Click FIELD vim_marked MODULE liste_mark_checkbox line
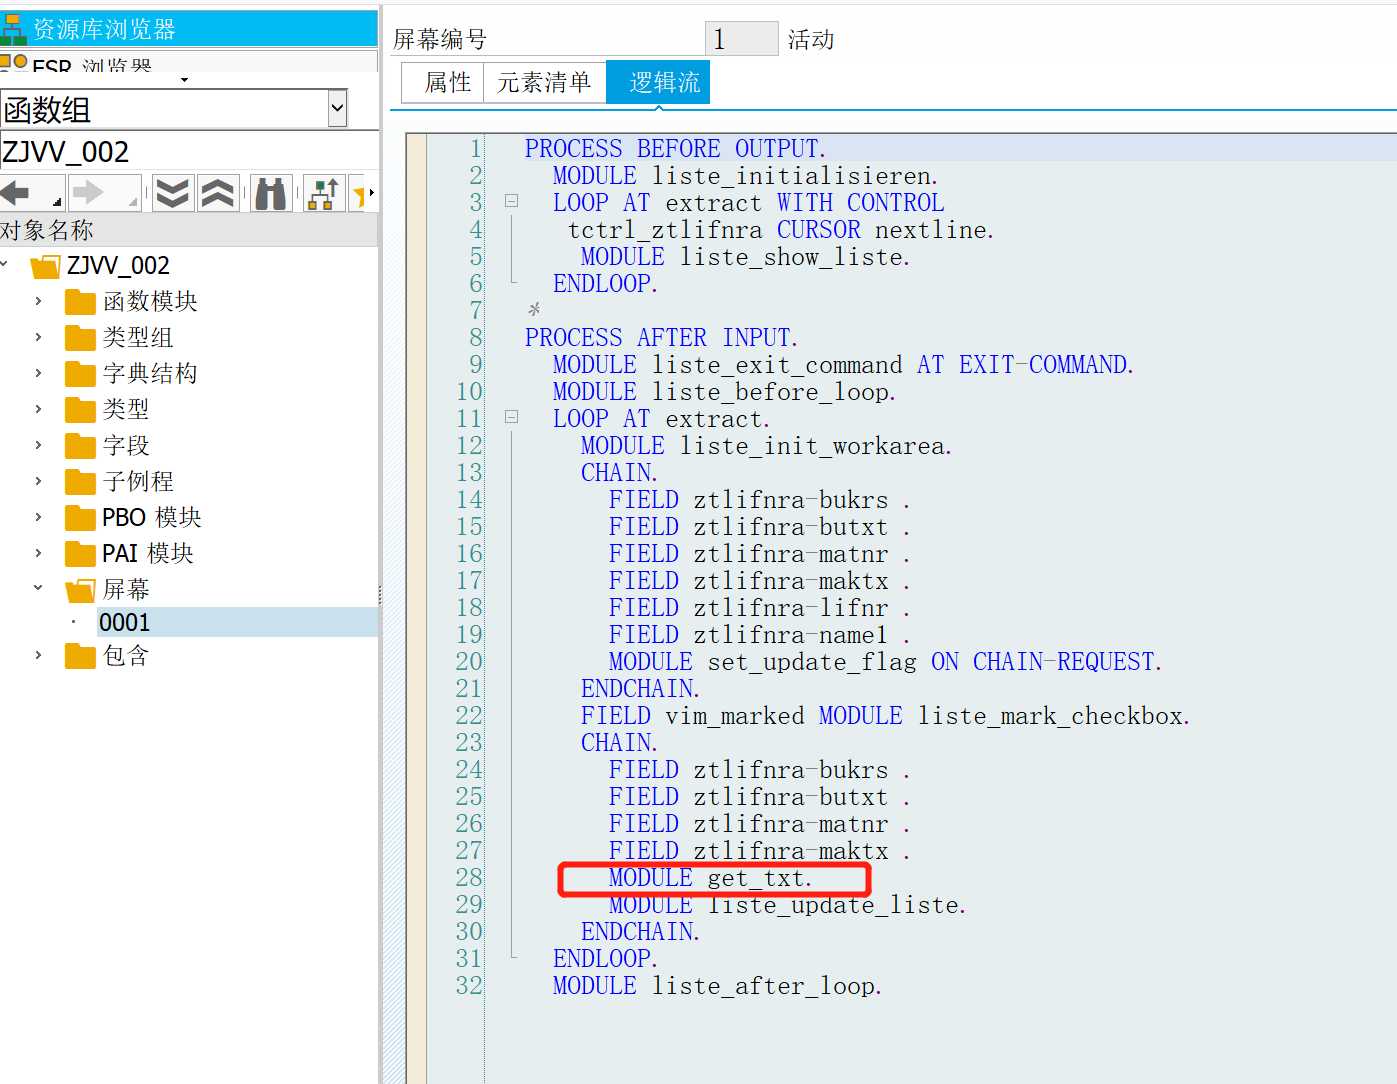The width and height of the screenshot is (1397, 1084). pos(885,715)
